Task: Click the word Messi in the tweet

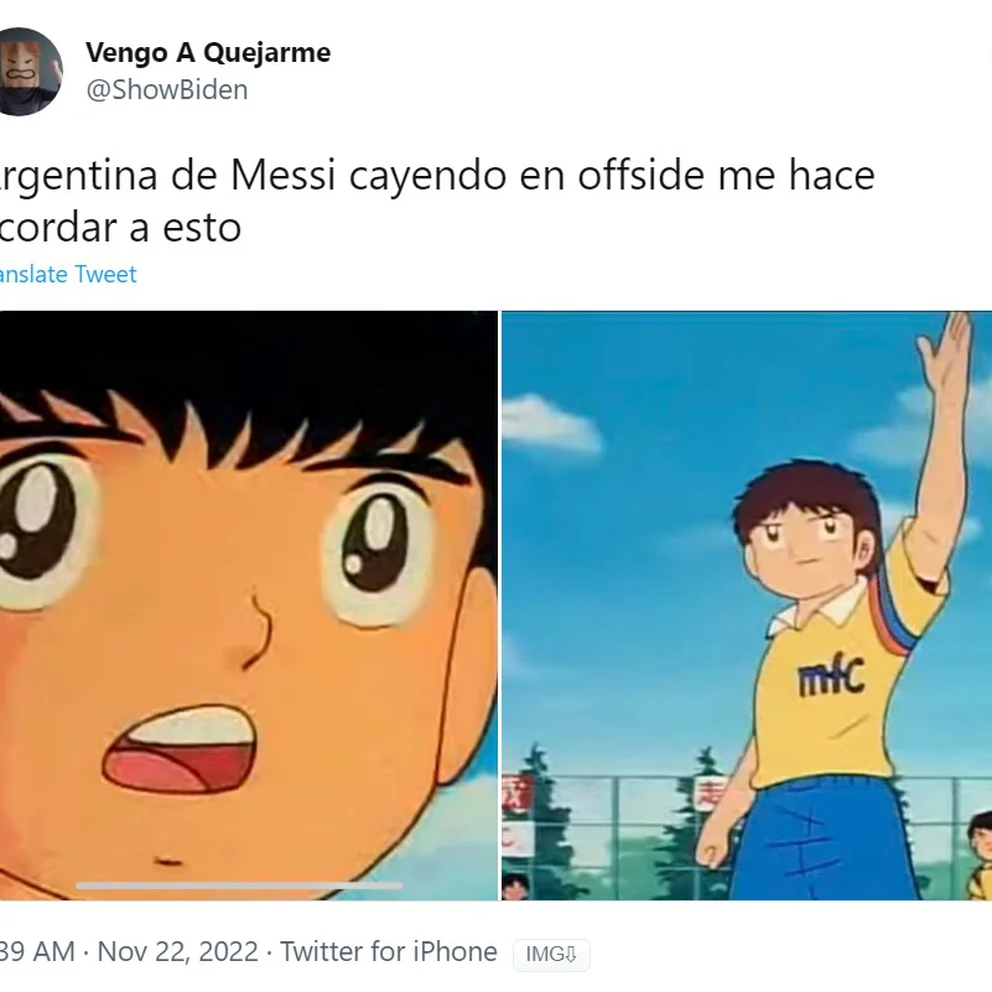Action: 283,175
